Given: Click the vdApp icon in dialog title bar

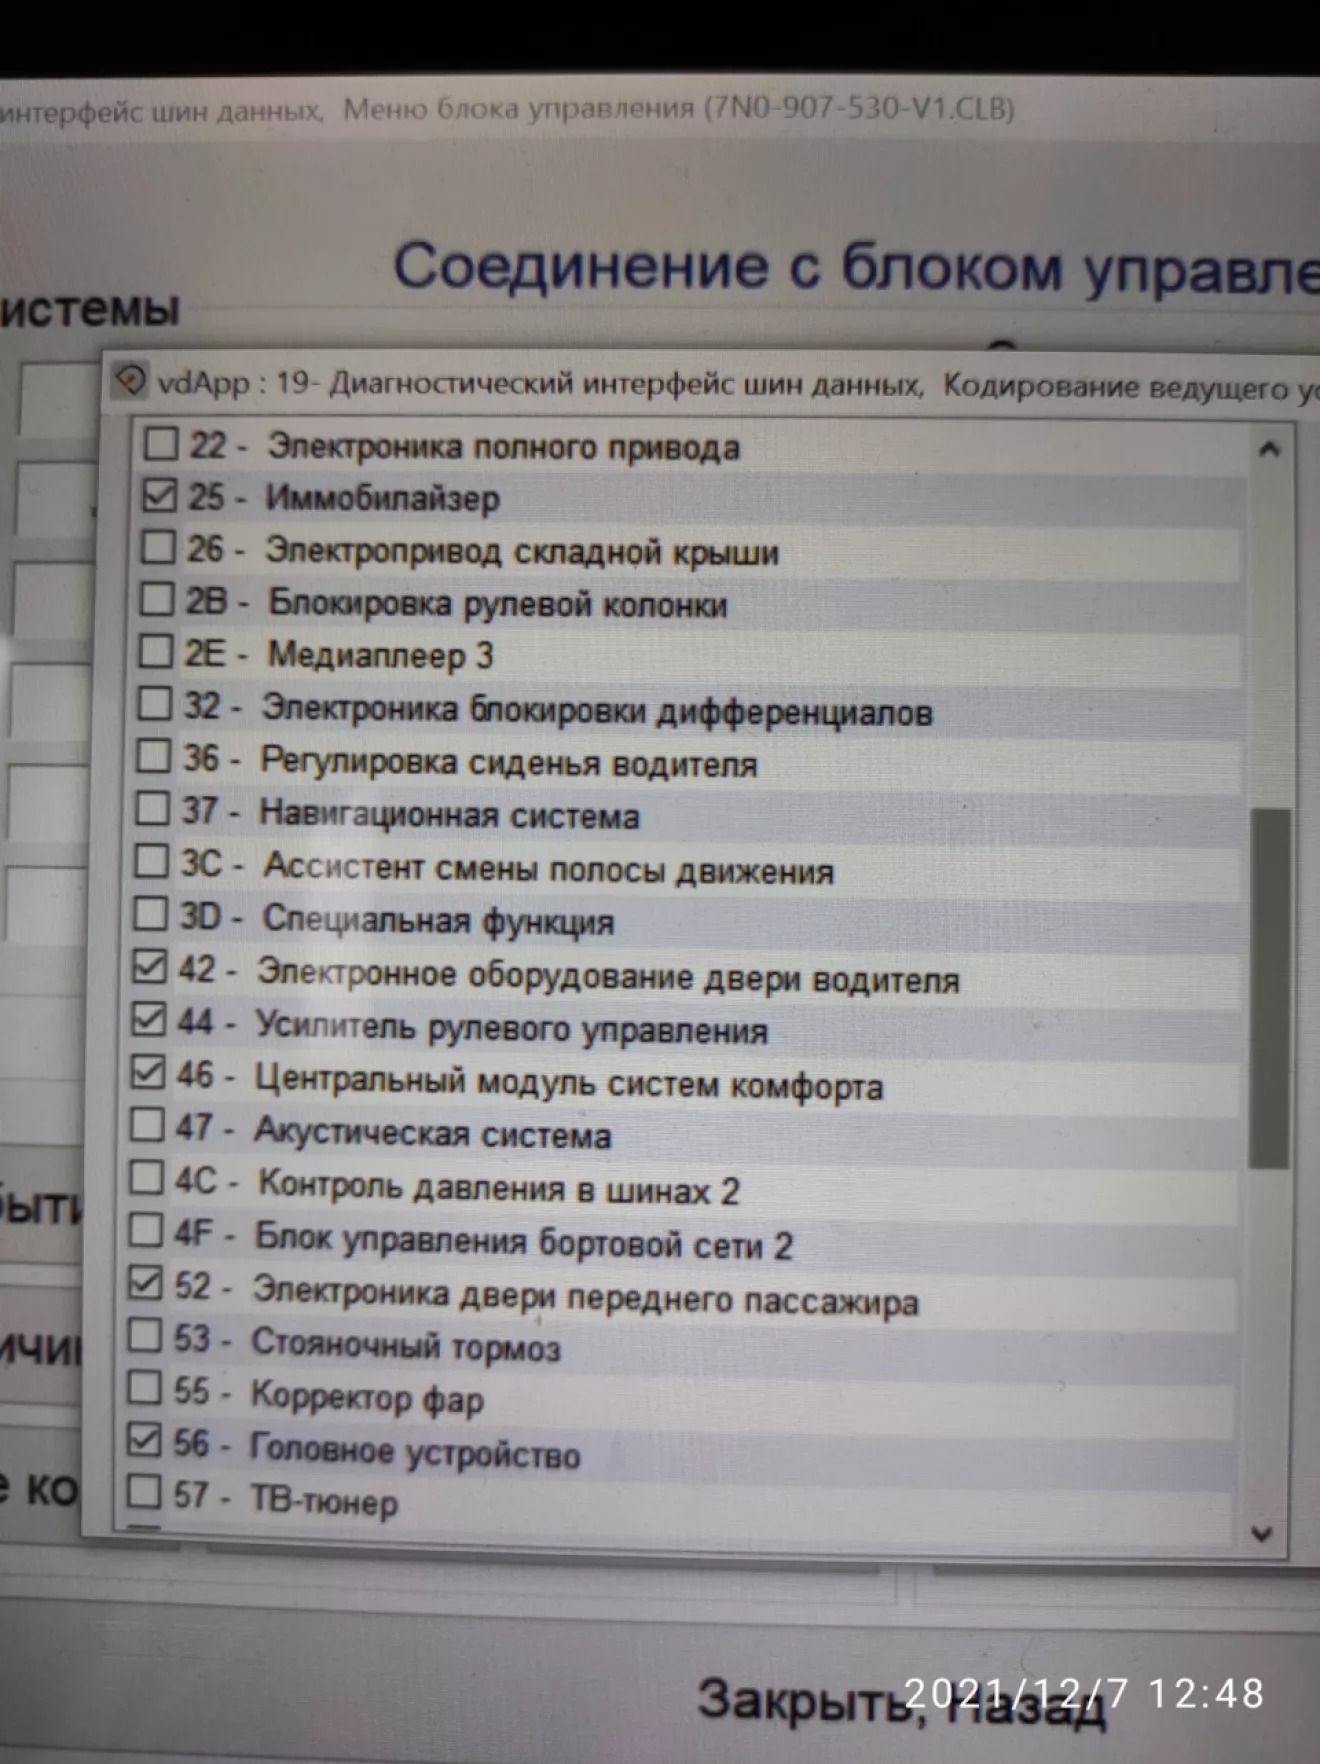Looking at the screenshot, I should tap(130, 381).
